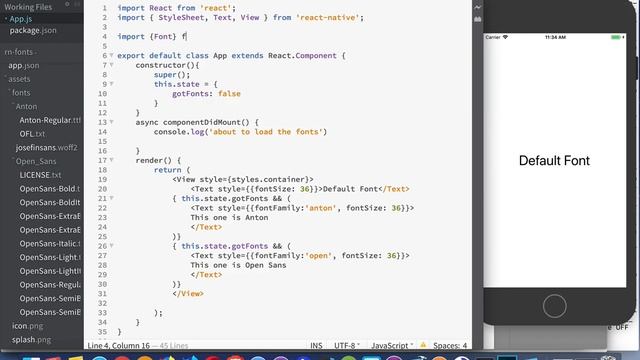
Task: Click gotFonts: false in code
Action: (x=206, y=93)
